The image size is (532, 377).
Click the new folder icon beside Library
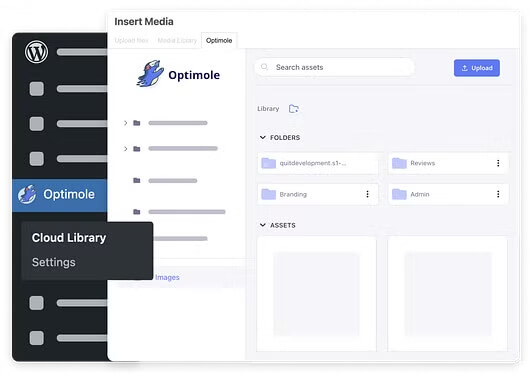[293, 109]
